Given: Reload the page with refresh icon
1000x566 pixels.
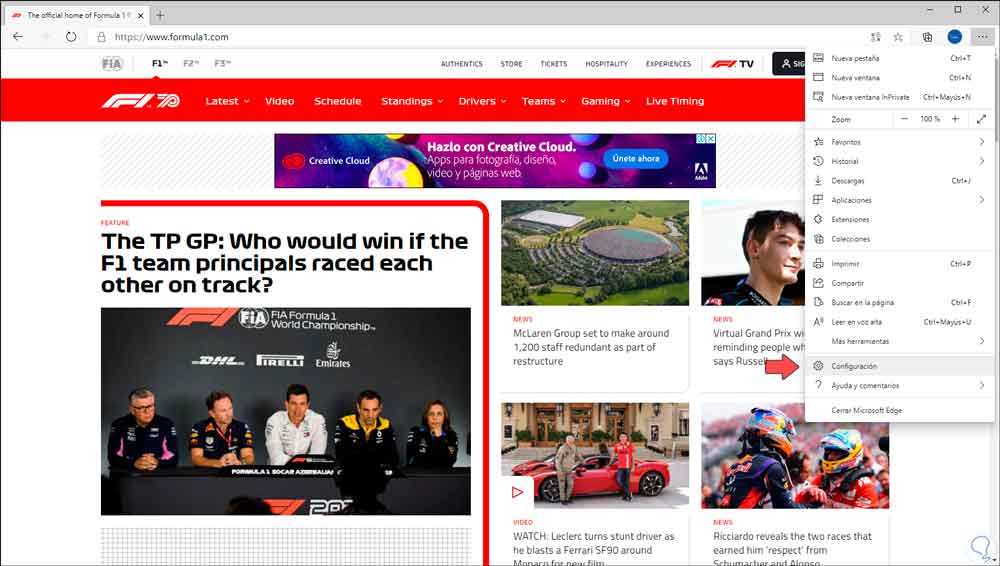Looking at the screenshot, I should pos(71,37).
